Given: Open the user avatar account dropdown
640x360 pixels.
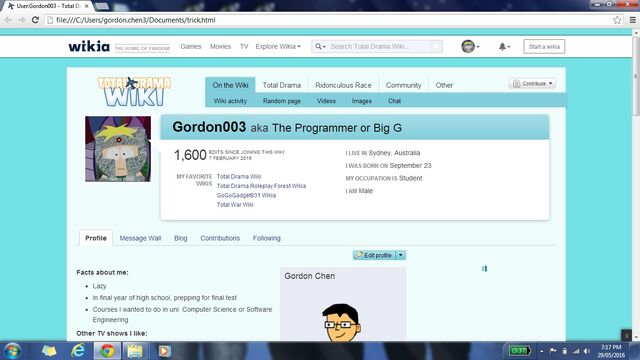Looking at the screenshot, I should (x=470, y=47).
